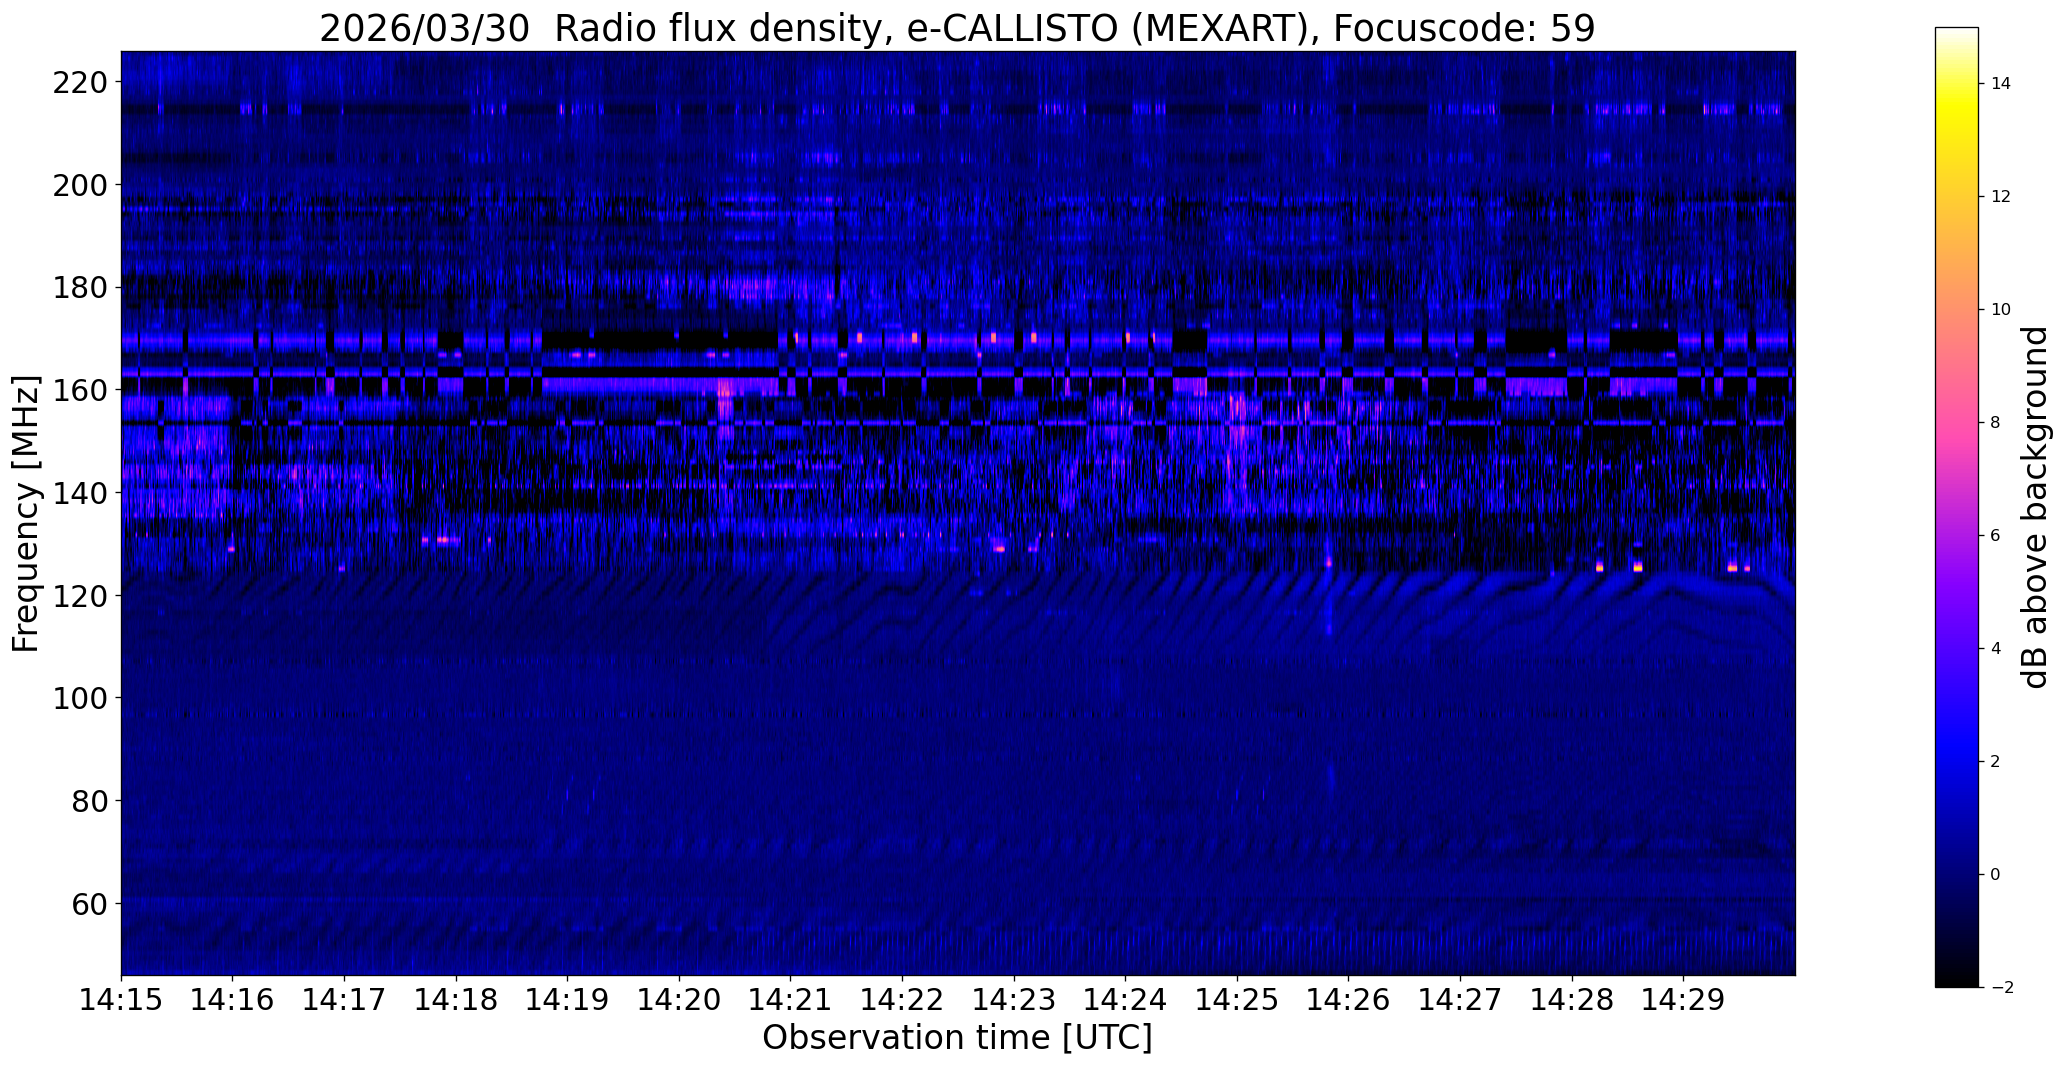Click the vertical colorbar gradient strip

[x=1957, y=507]
